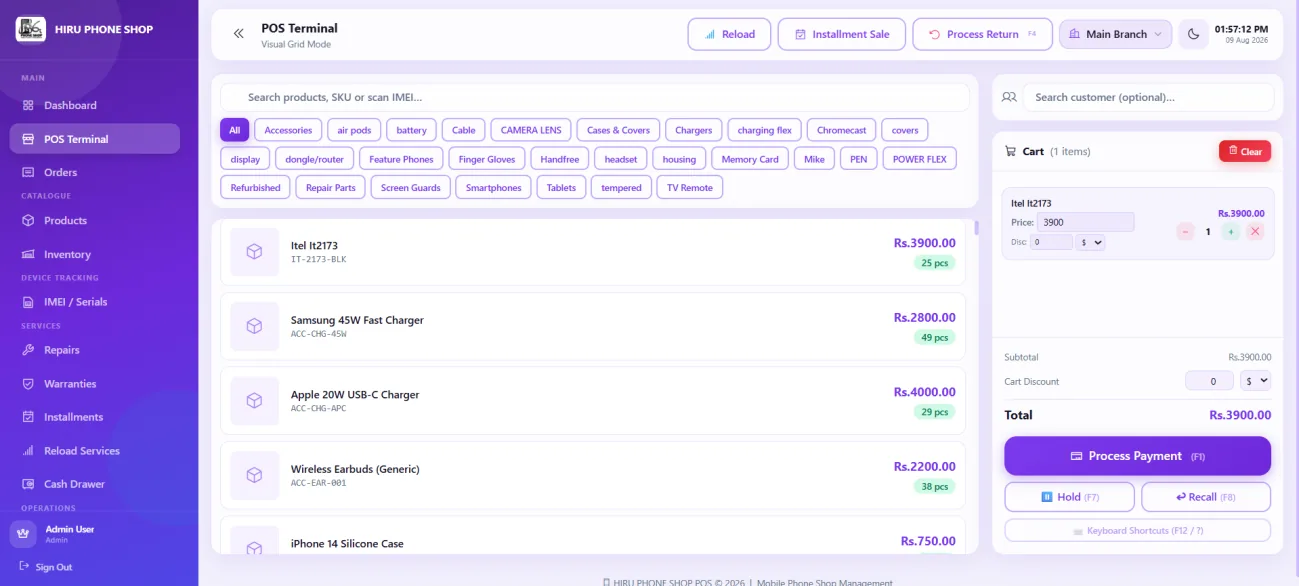1299x586 pixels.
Task: Start an Installment Sale
Action: click(x=841, y=34)
